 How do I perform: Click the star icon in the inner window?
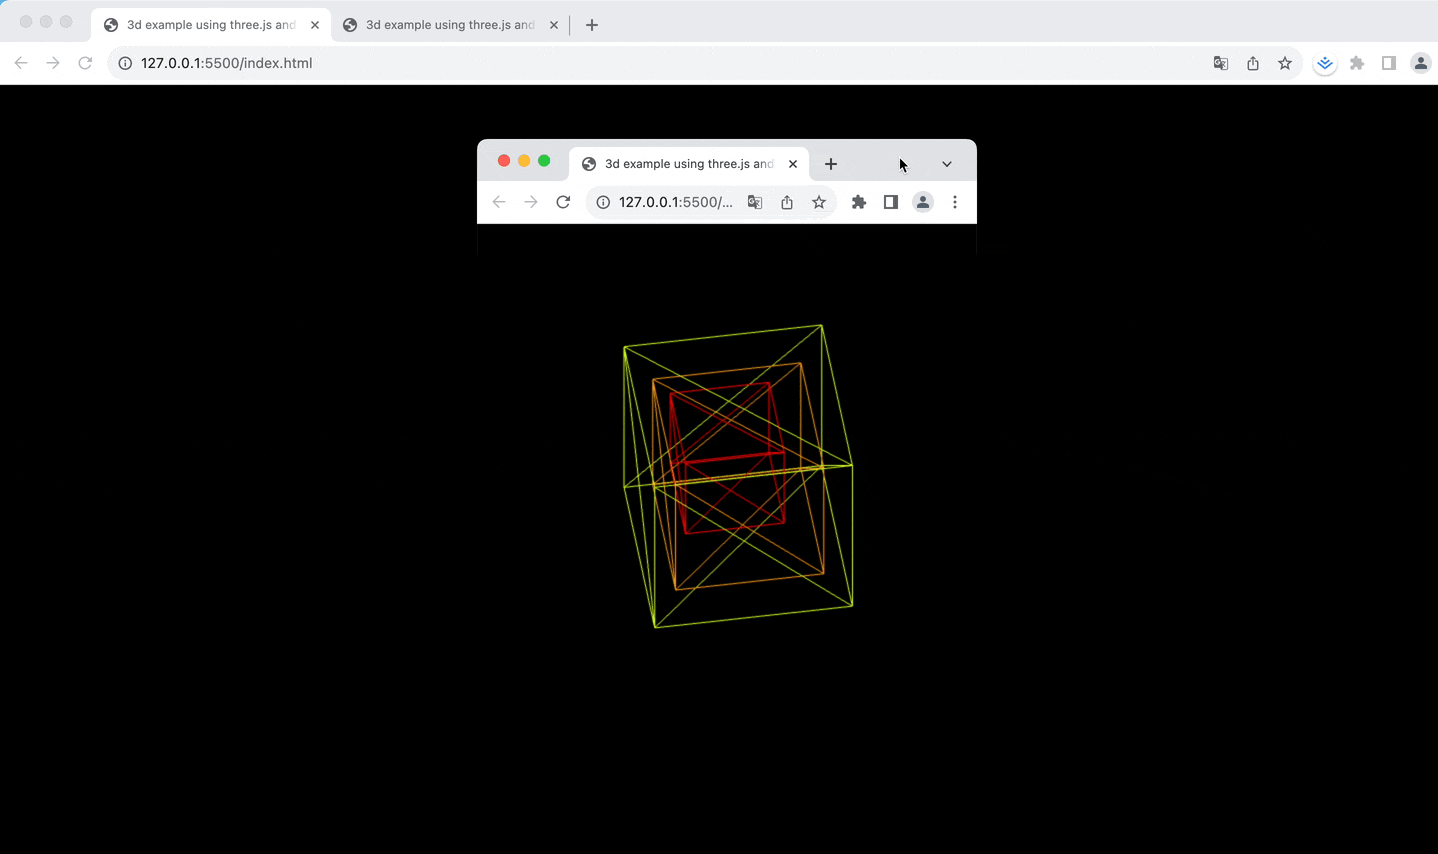pyautogui.click(x=819, y=201)
